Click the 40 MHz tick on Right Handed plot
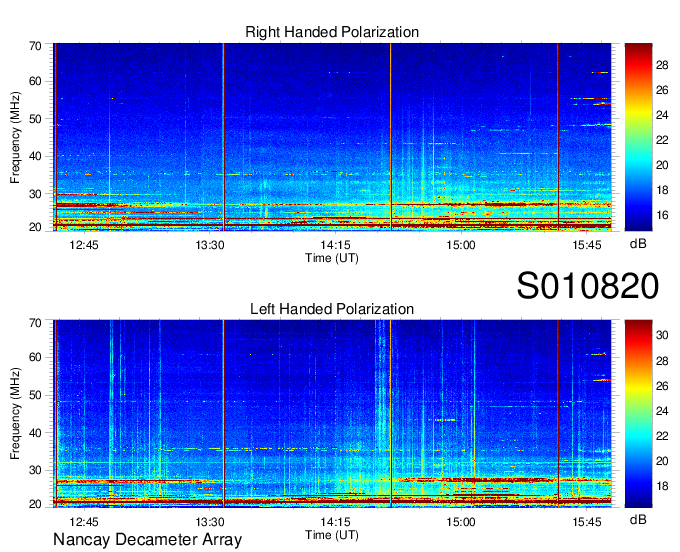 click(35, 156)
